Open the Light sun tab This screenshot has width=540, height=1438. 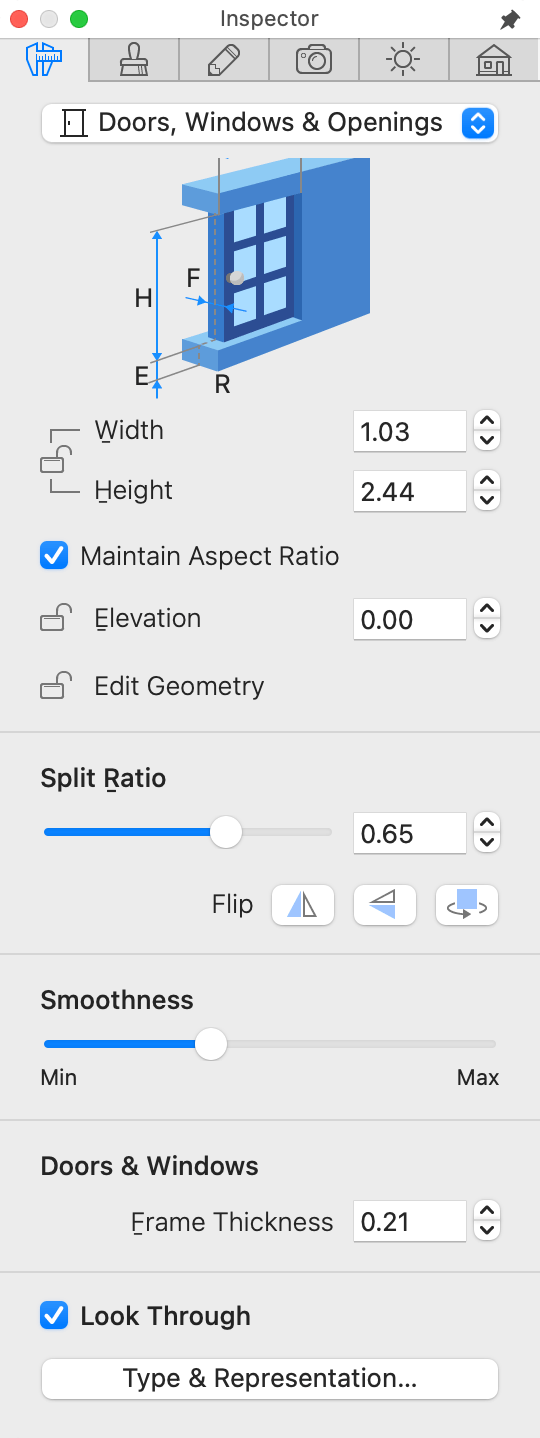404,60
